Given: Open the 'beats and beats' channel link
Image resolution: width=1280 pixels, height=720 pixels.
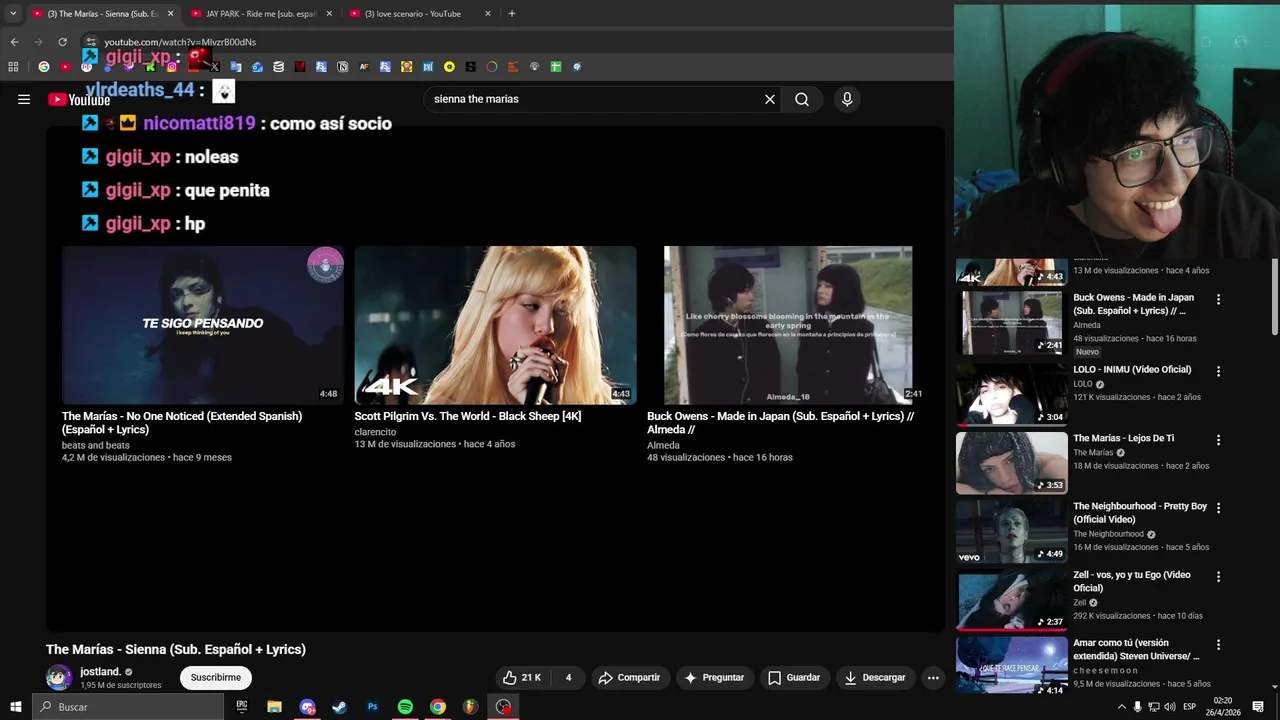Looking at the screenshot, I should point(96,445).
